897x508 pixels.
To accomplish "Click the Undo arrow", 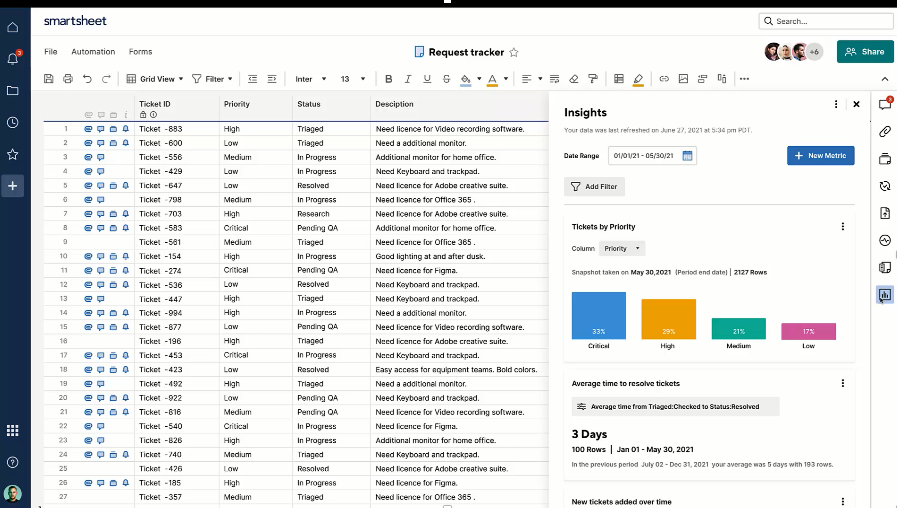I will [87, 79].
